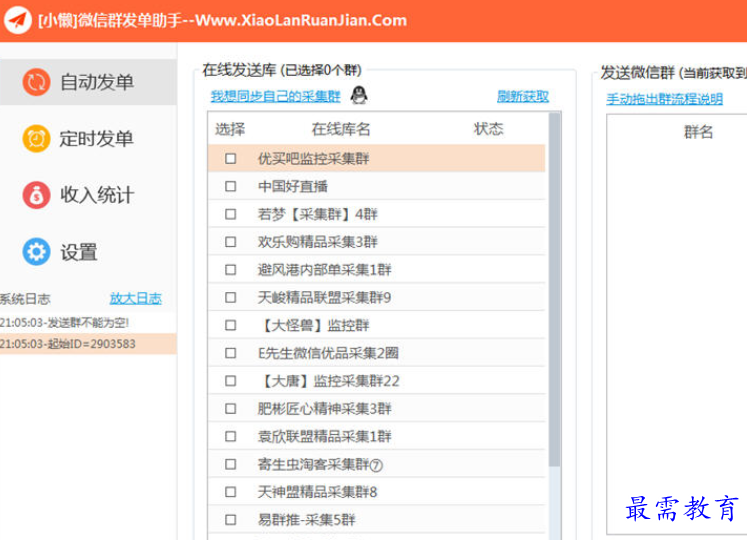Check 天神盟精品采集群8 checkbox
Image resolution: width=747 pixels, height=540 pixels.
(231, 491)
